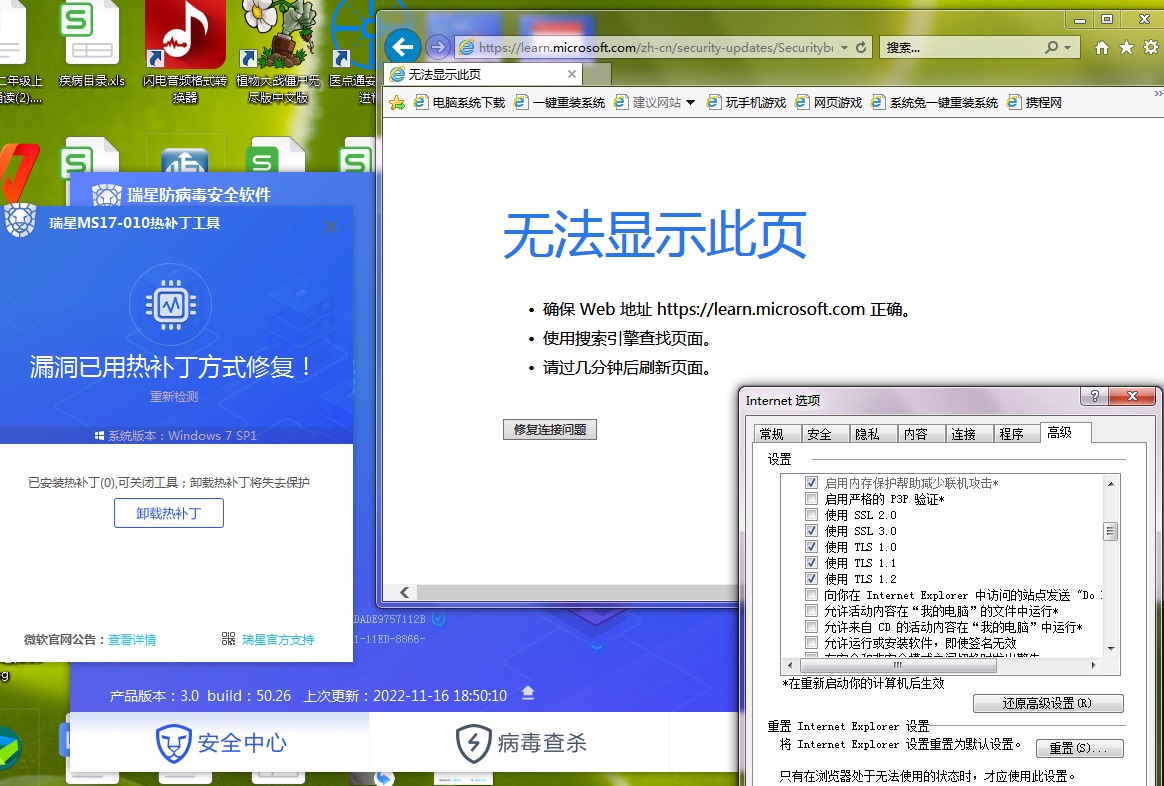Close the 无法显示此页 browser tab
This screenshot has width=1164, height=786.
[572, 74]
